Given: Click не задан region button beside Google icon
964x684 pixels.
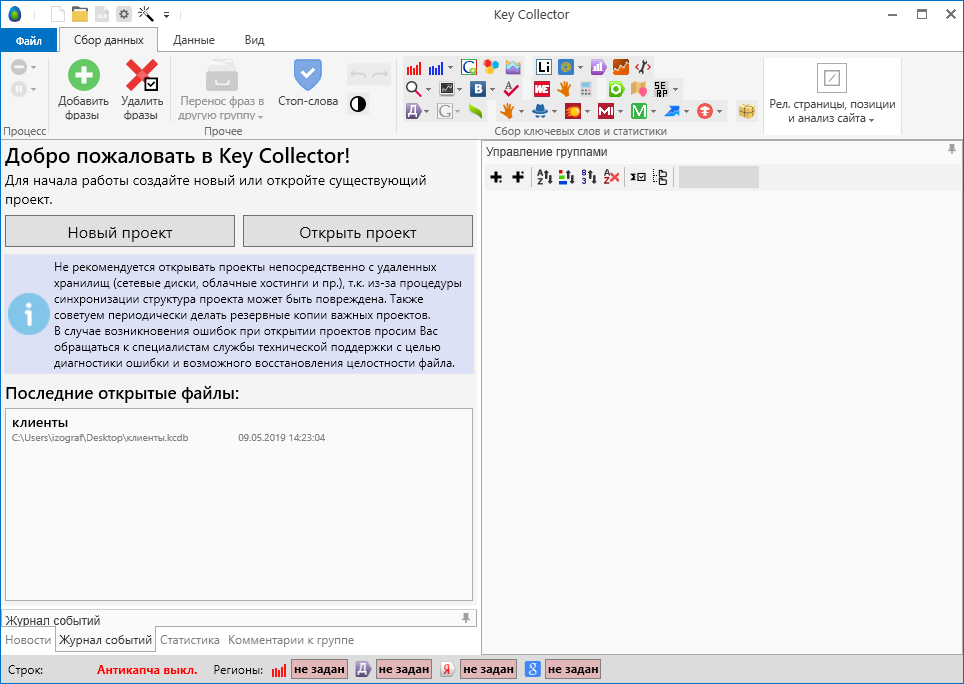Looking at the screenshot, I should (572, 669).
